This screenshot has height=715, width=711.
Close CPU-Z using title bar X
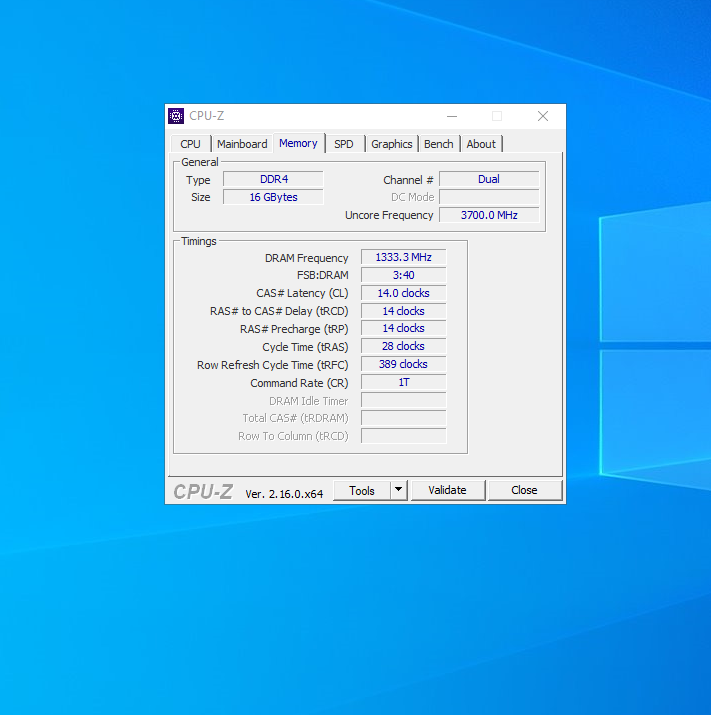543,116
